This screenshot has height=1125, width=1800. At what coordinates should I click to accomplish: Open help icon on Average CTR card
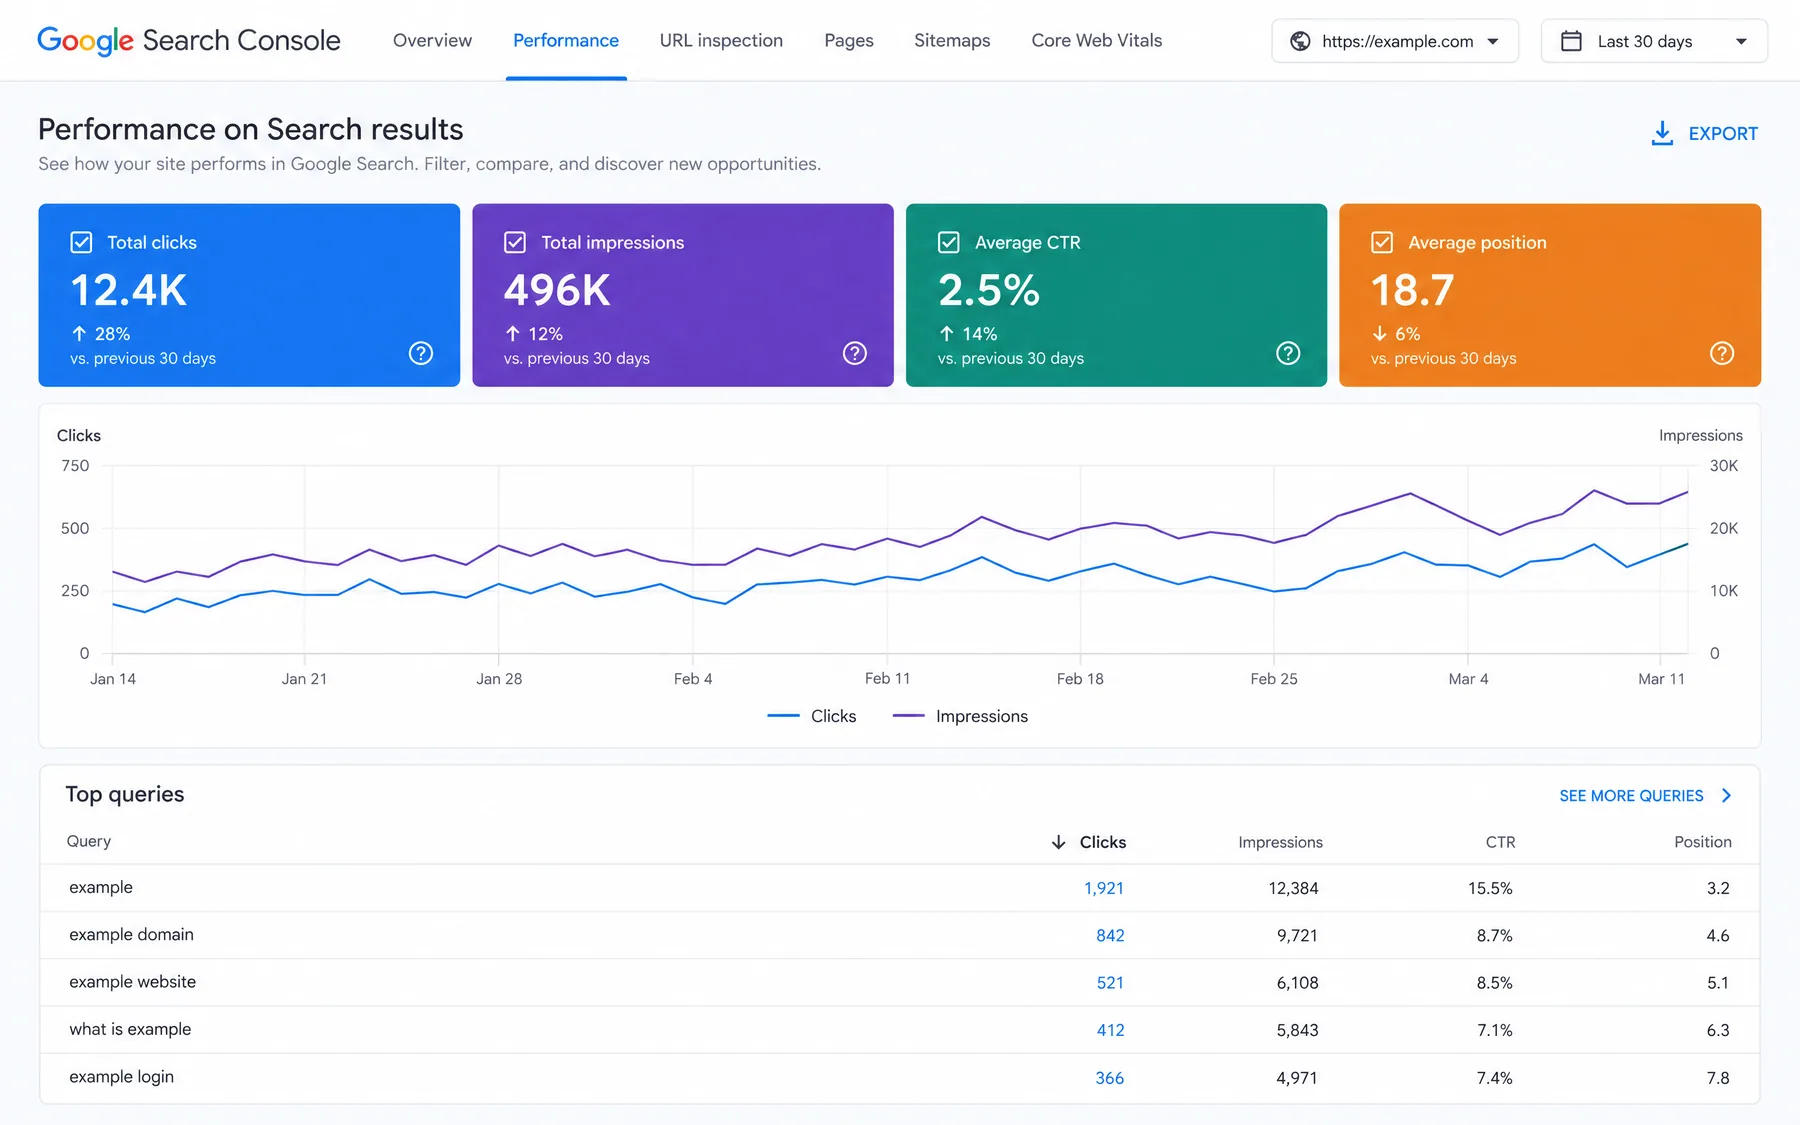1288,353
